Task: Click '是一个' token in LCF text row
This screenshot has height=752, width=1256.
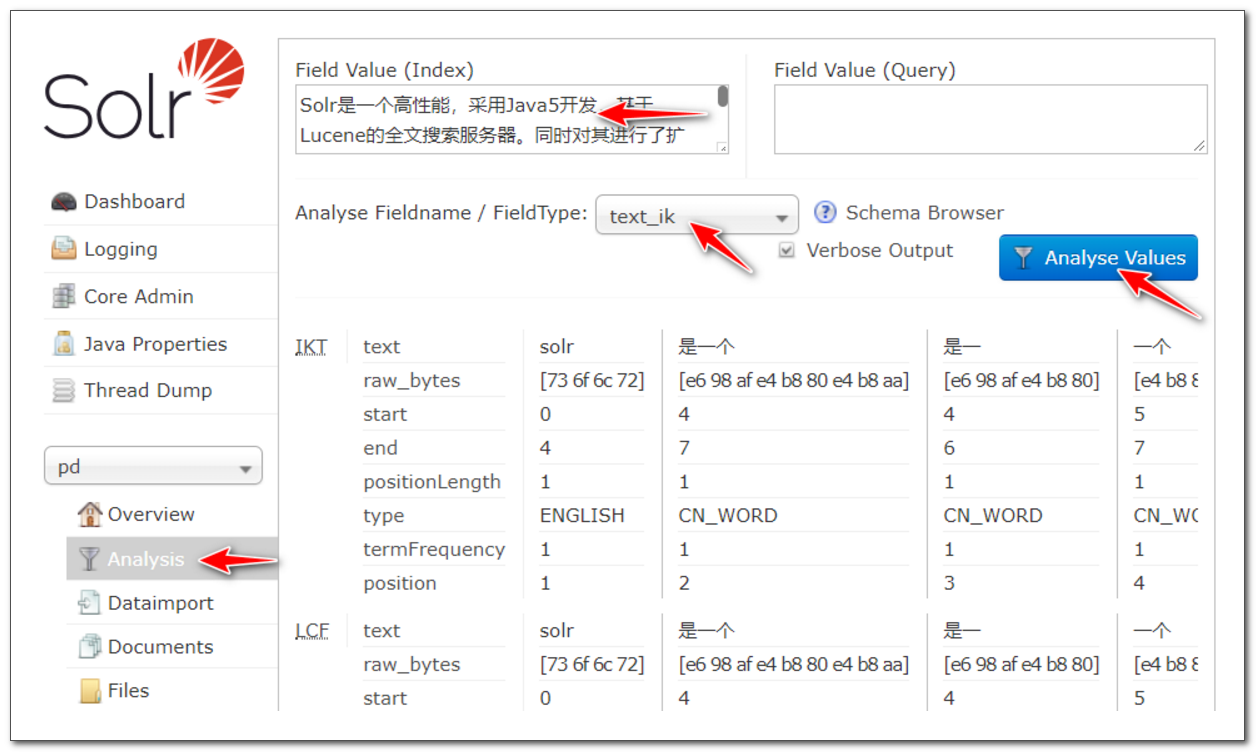Action: point(706,631)
